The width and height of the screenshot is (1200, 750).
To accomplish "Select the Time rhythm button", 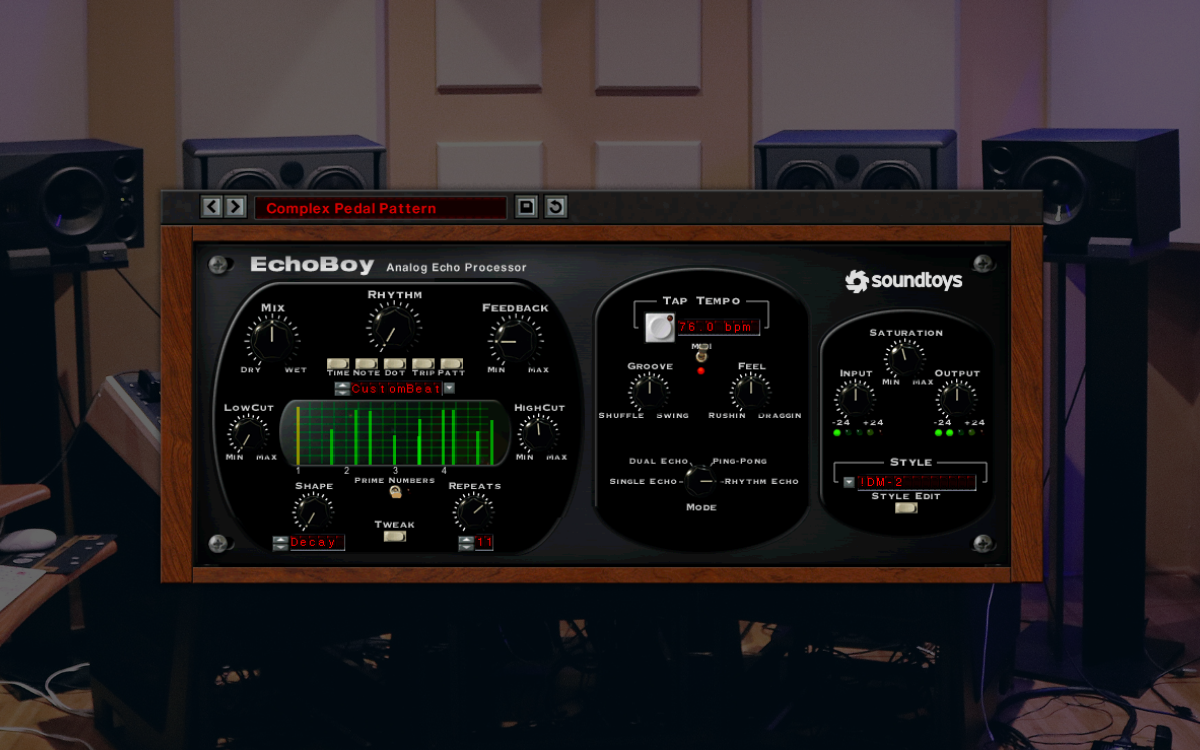I will 337,362.
